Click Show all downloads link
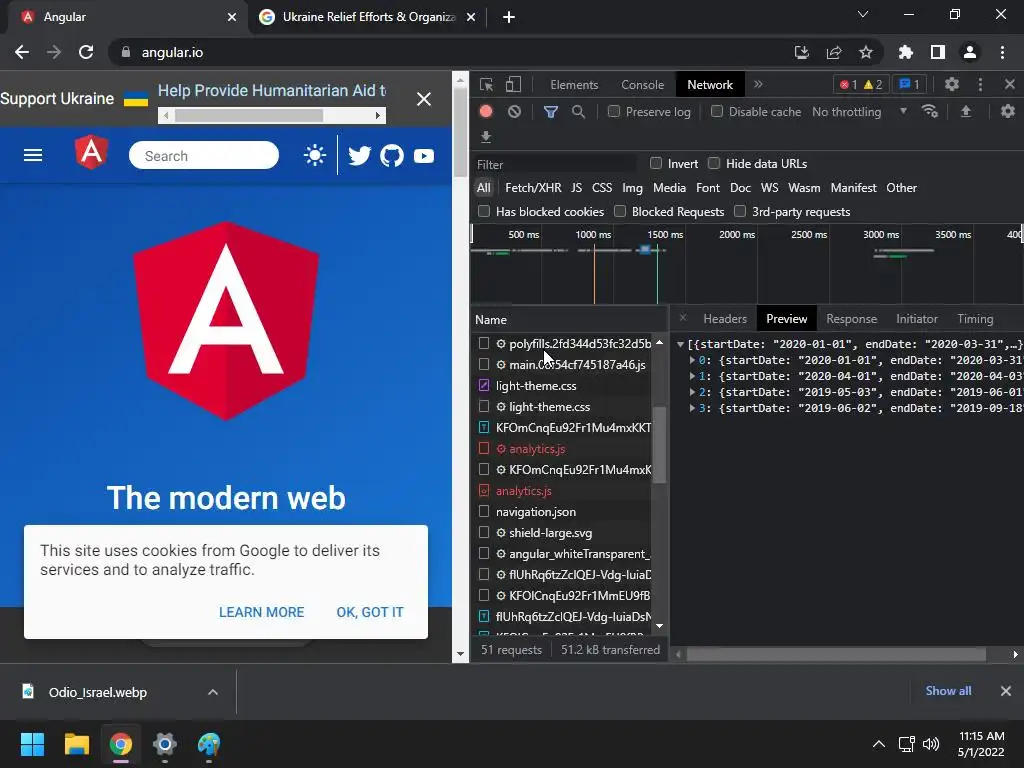Image resolution: width=1024 pixels, height=768 pixels. pos(948,691)
